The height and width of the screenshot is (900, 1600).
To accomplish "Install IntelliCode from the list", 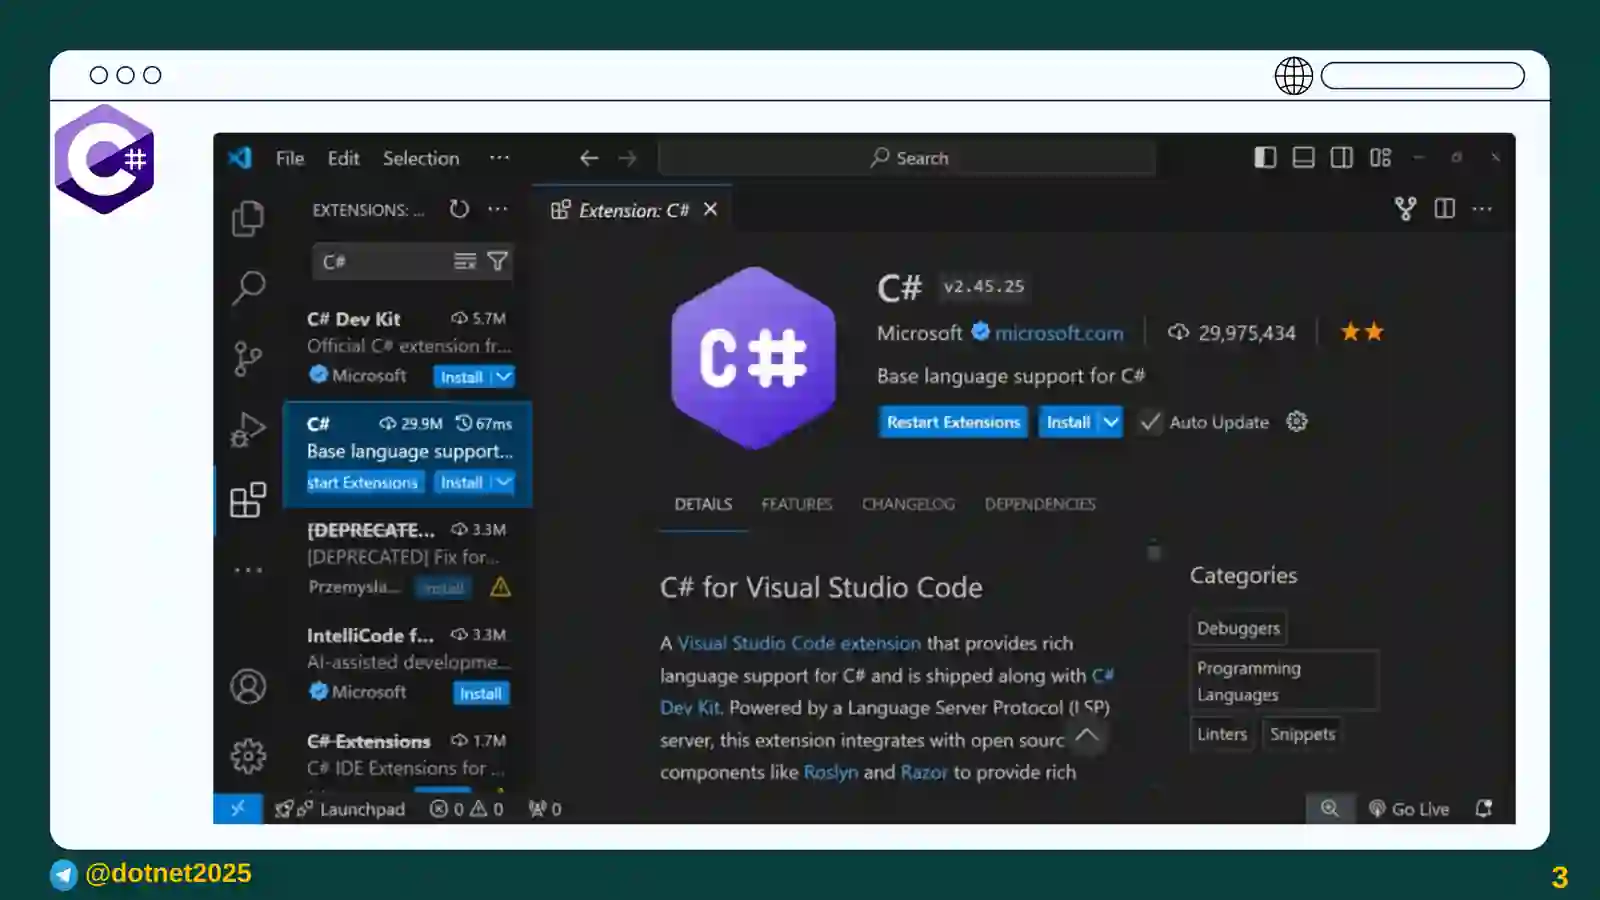I will click(x=481, y=693).
